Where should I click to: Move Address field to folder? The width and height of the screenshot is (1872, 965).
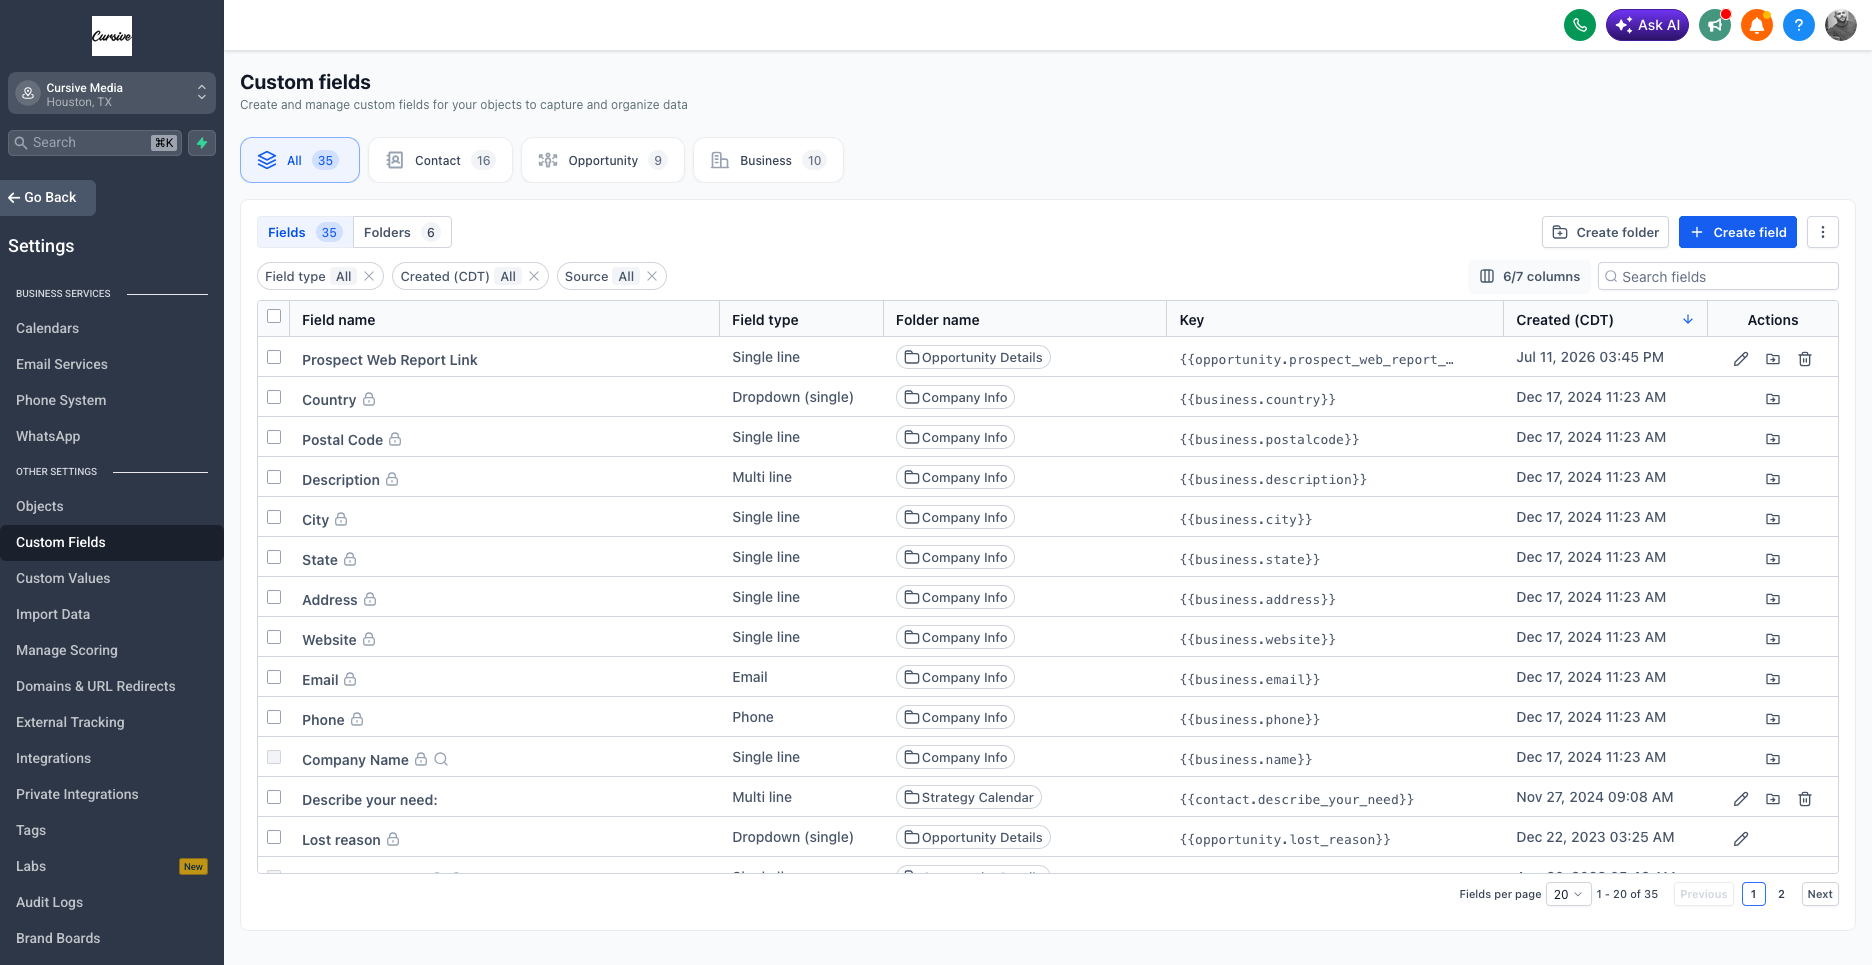(x=1773, y=599)
